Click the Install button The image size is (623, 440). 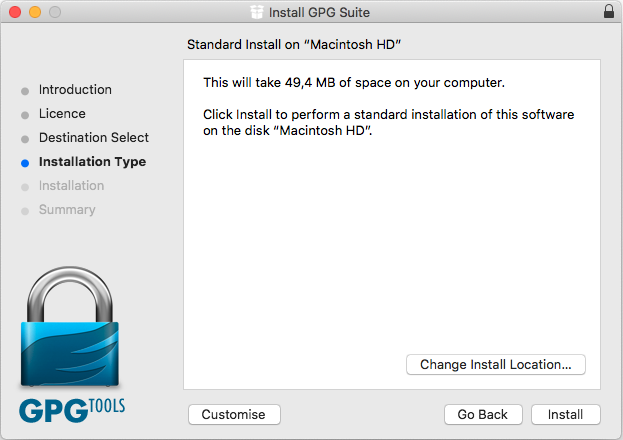coord(565,415)
